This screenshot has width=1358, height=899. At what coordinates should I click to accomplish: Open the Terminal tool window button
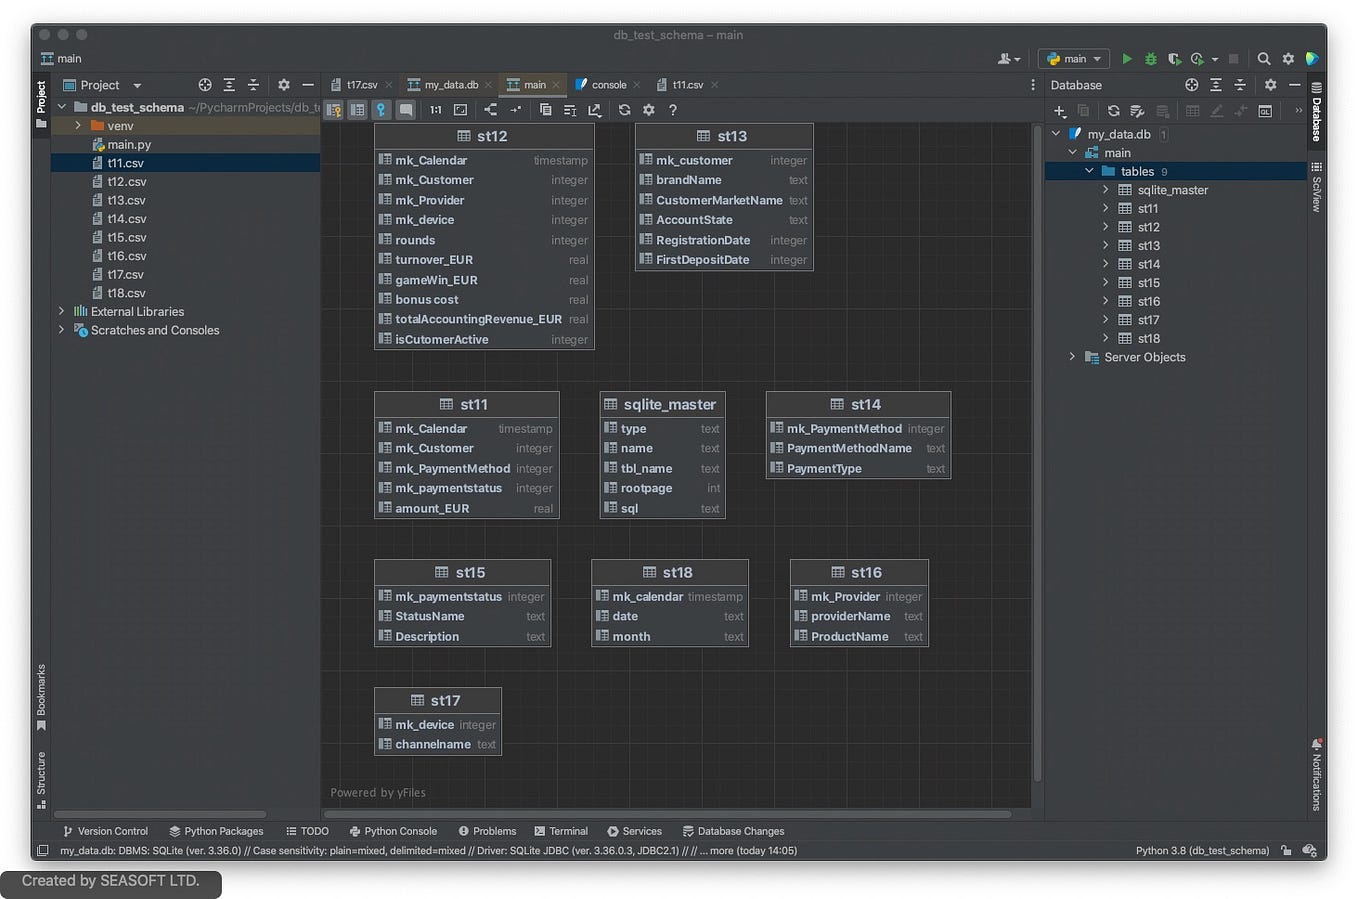[x=561, y=831]
